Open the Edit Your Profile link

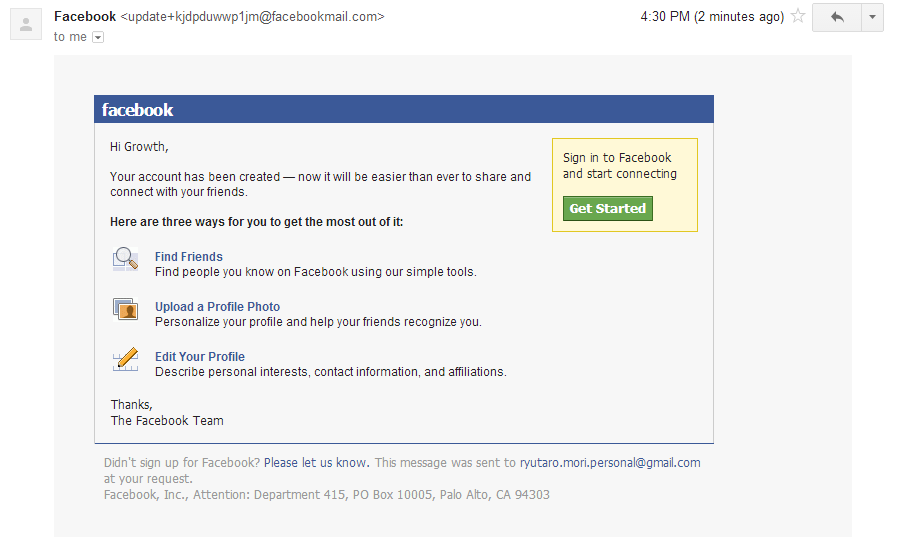(200, 357)
